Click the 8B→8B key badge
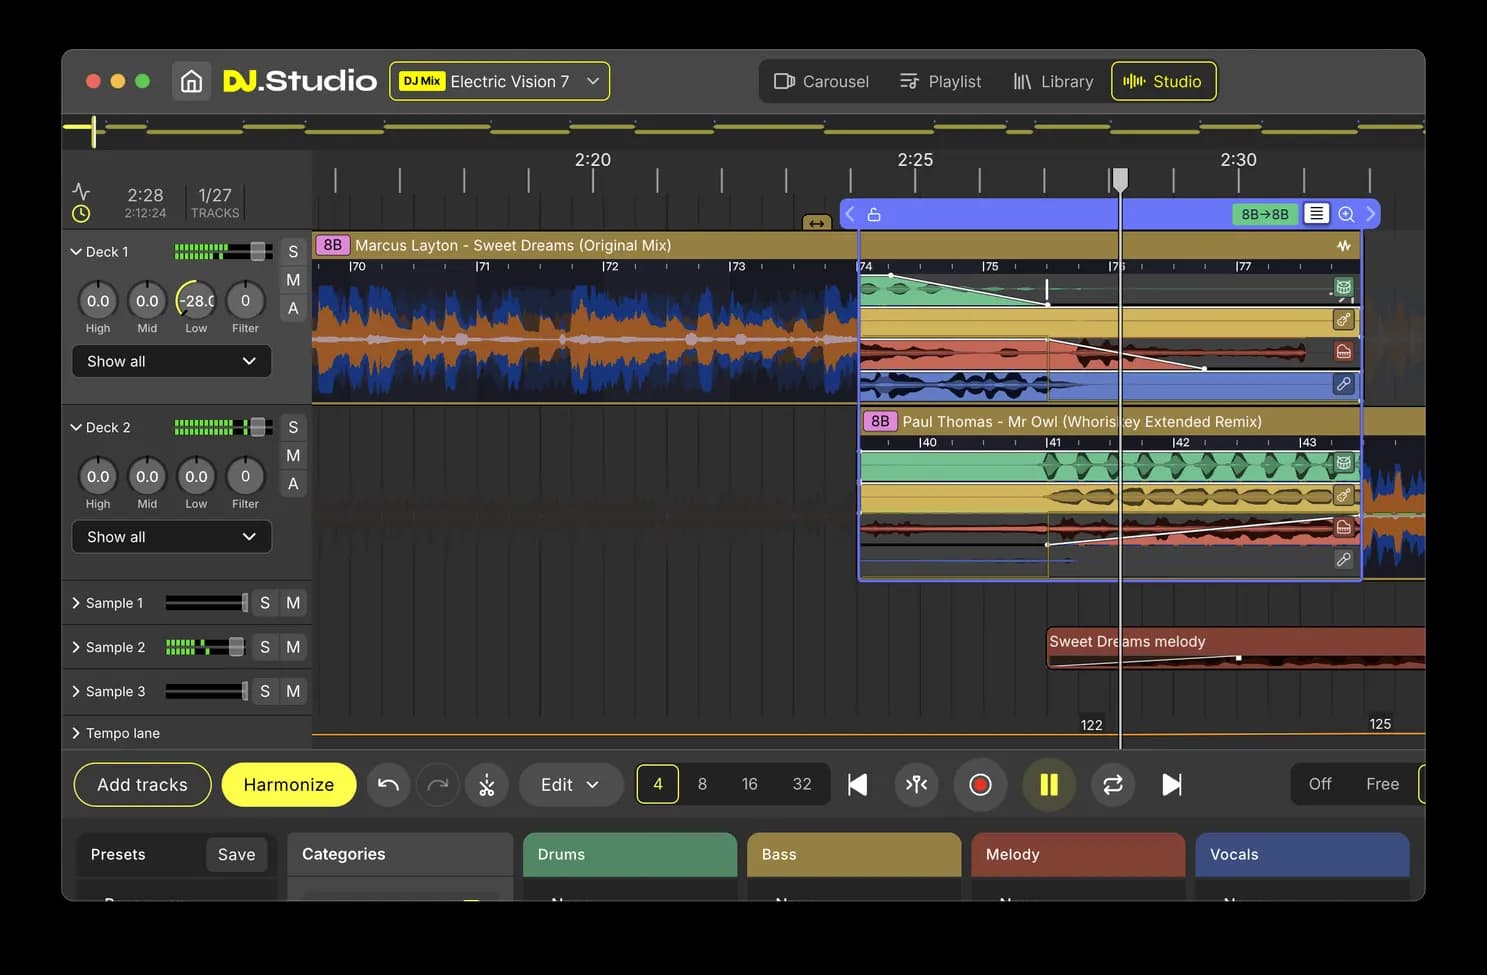Screen dimensions: 1487x975 click(x=1265, y=214)
